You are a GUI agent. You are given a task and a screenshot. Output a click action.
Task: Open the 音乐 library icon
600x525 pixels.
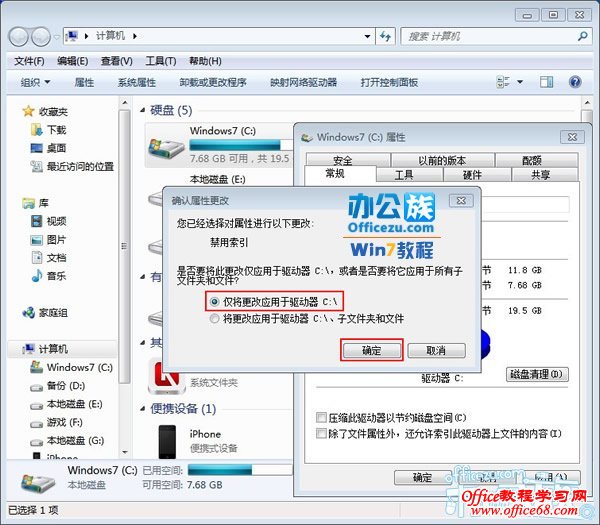coord(37,276)
